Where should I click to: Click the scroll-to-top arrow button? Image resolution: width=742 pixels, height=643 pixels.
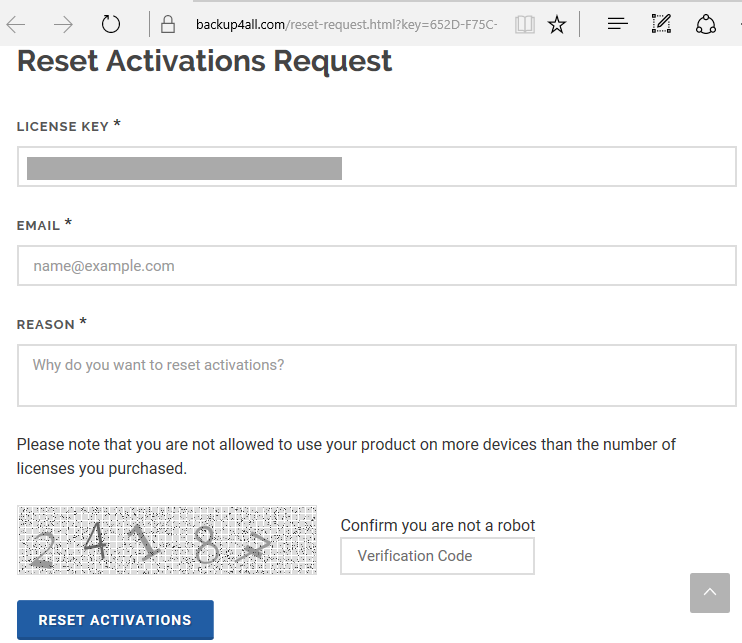[x=709, y=593]
